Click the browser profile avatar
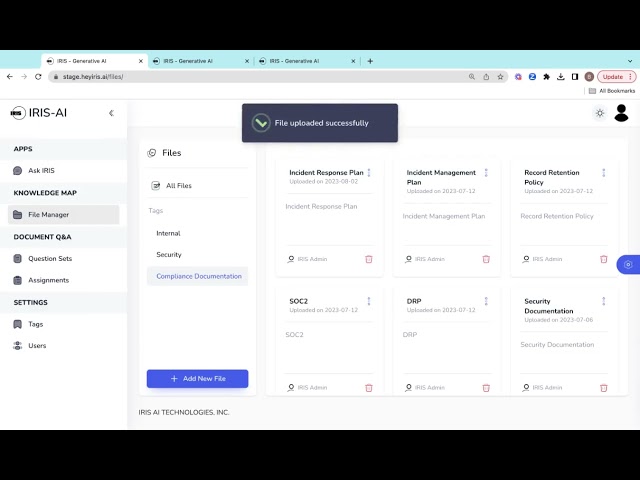This screenshot has height=480, width=640. [589, 77]
